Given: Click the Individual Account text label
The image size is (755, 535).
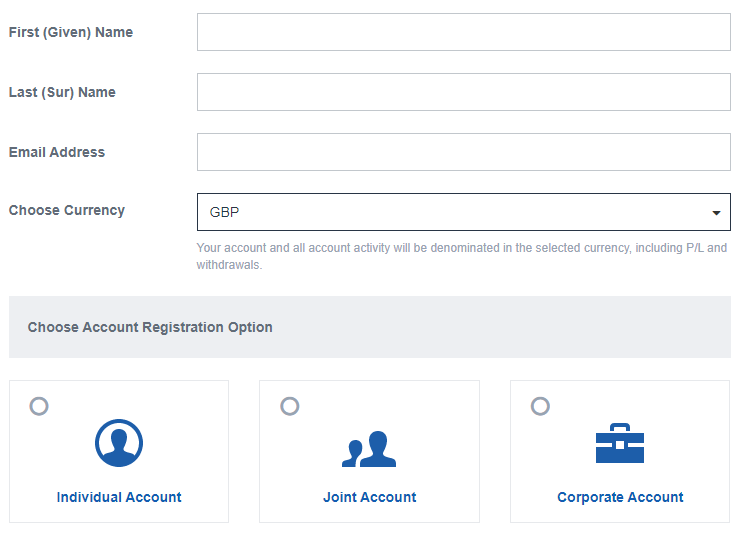Looking at the screenshot, I should click(x=119, y=497).
